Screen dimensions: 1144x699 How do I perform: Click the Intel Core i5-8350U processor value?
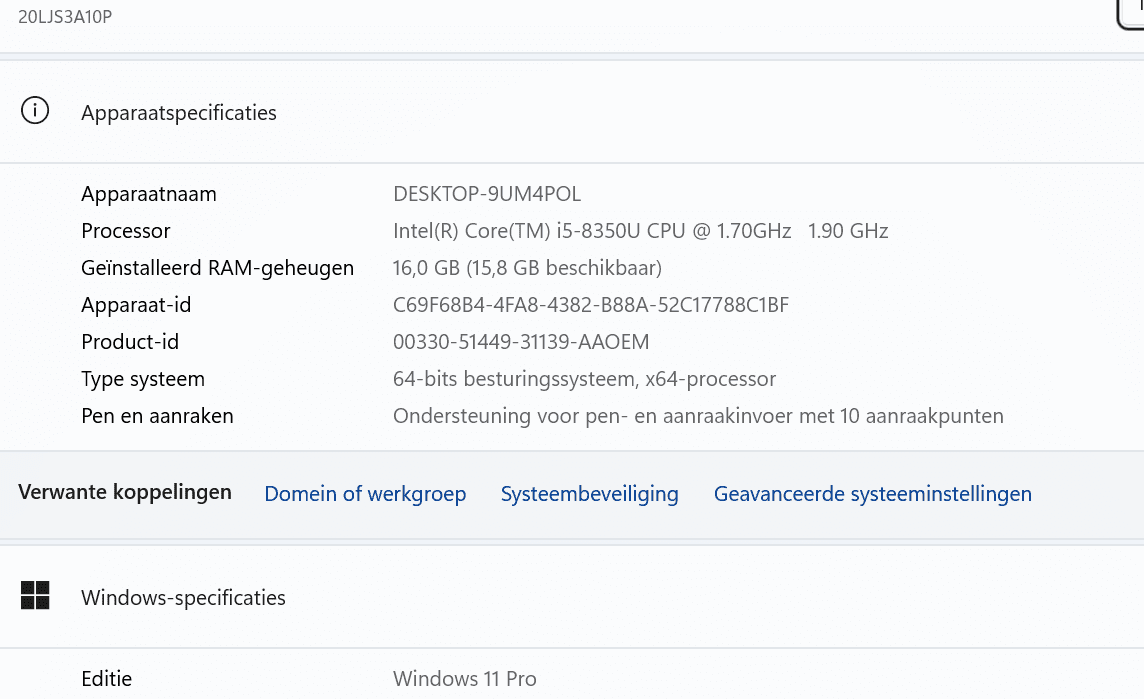[640, 231]
